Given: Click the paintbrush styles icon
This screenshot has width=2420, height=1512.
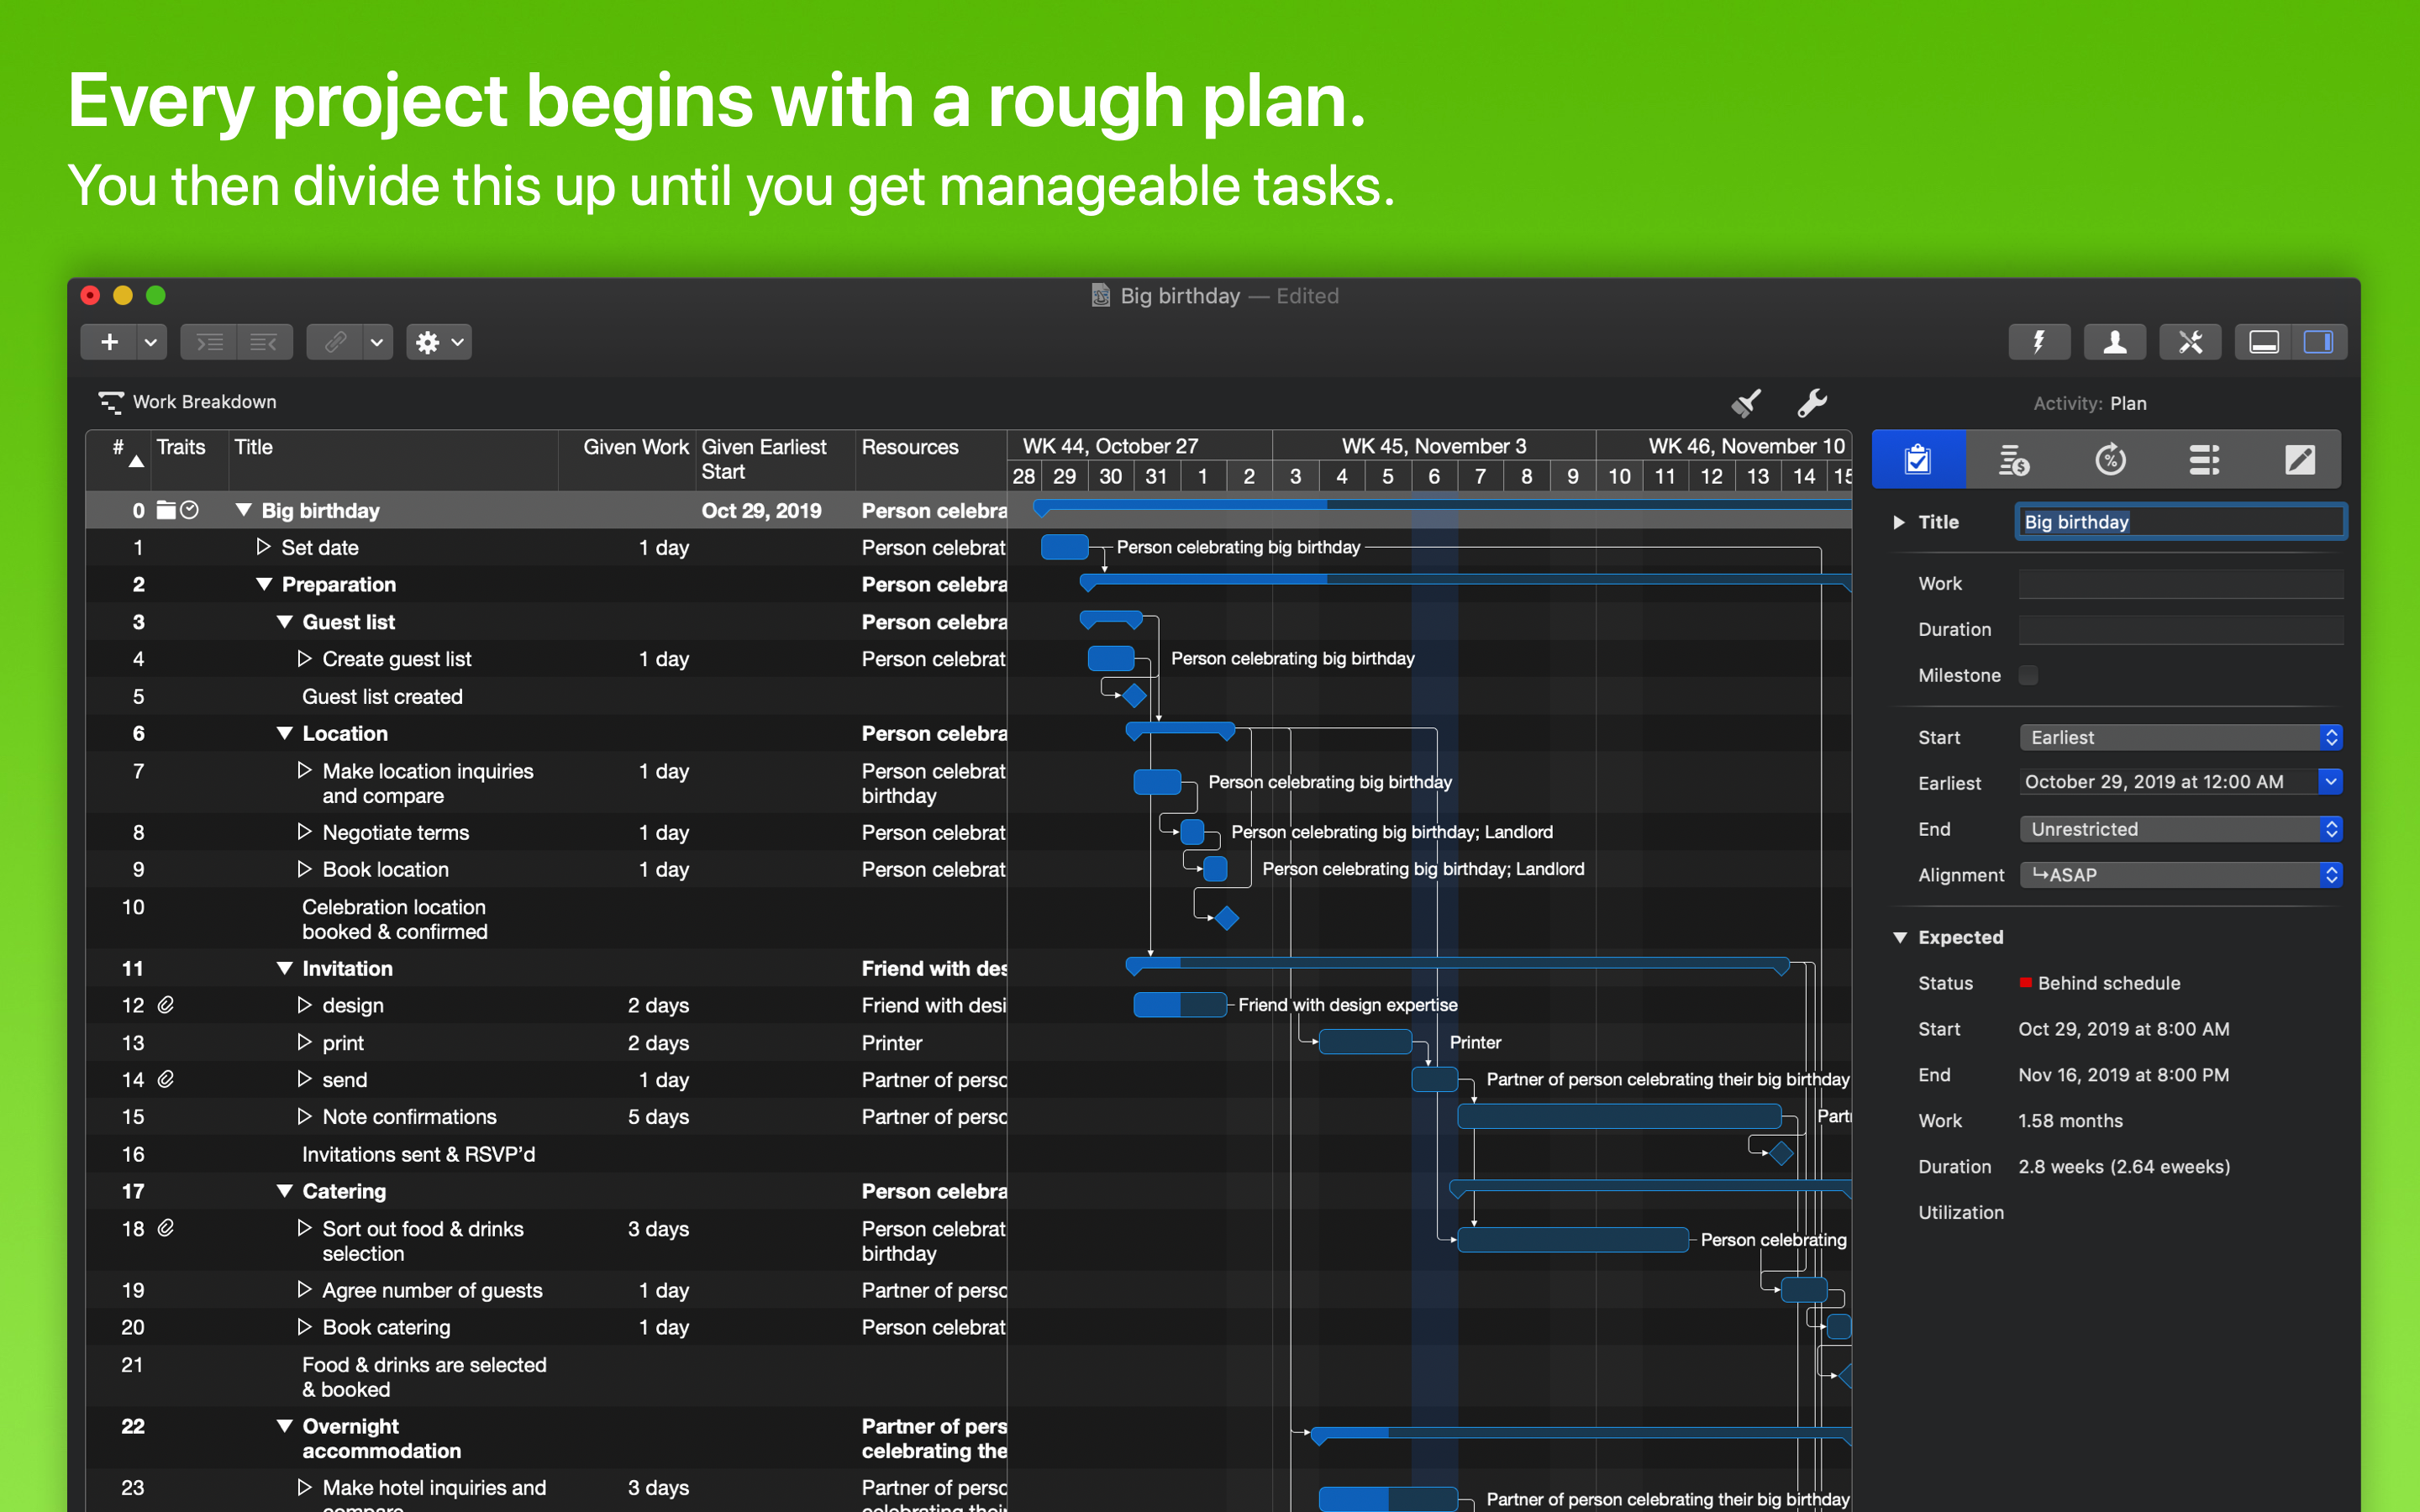Looking at the screenshot, I should [x=1746, y=403].
